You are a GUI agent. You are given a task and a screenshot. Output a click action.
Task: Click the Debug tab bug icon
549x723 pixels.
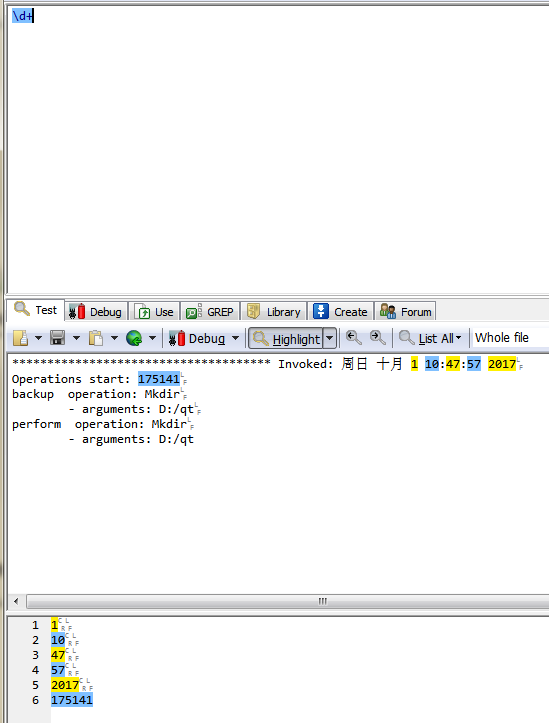[x=77, y=312]
